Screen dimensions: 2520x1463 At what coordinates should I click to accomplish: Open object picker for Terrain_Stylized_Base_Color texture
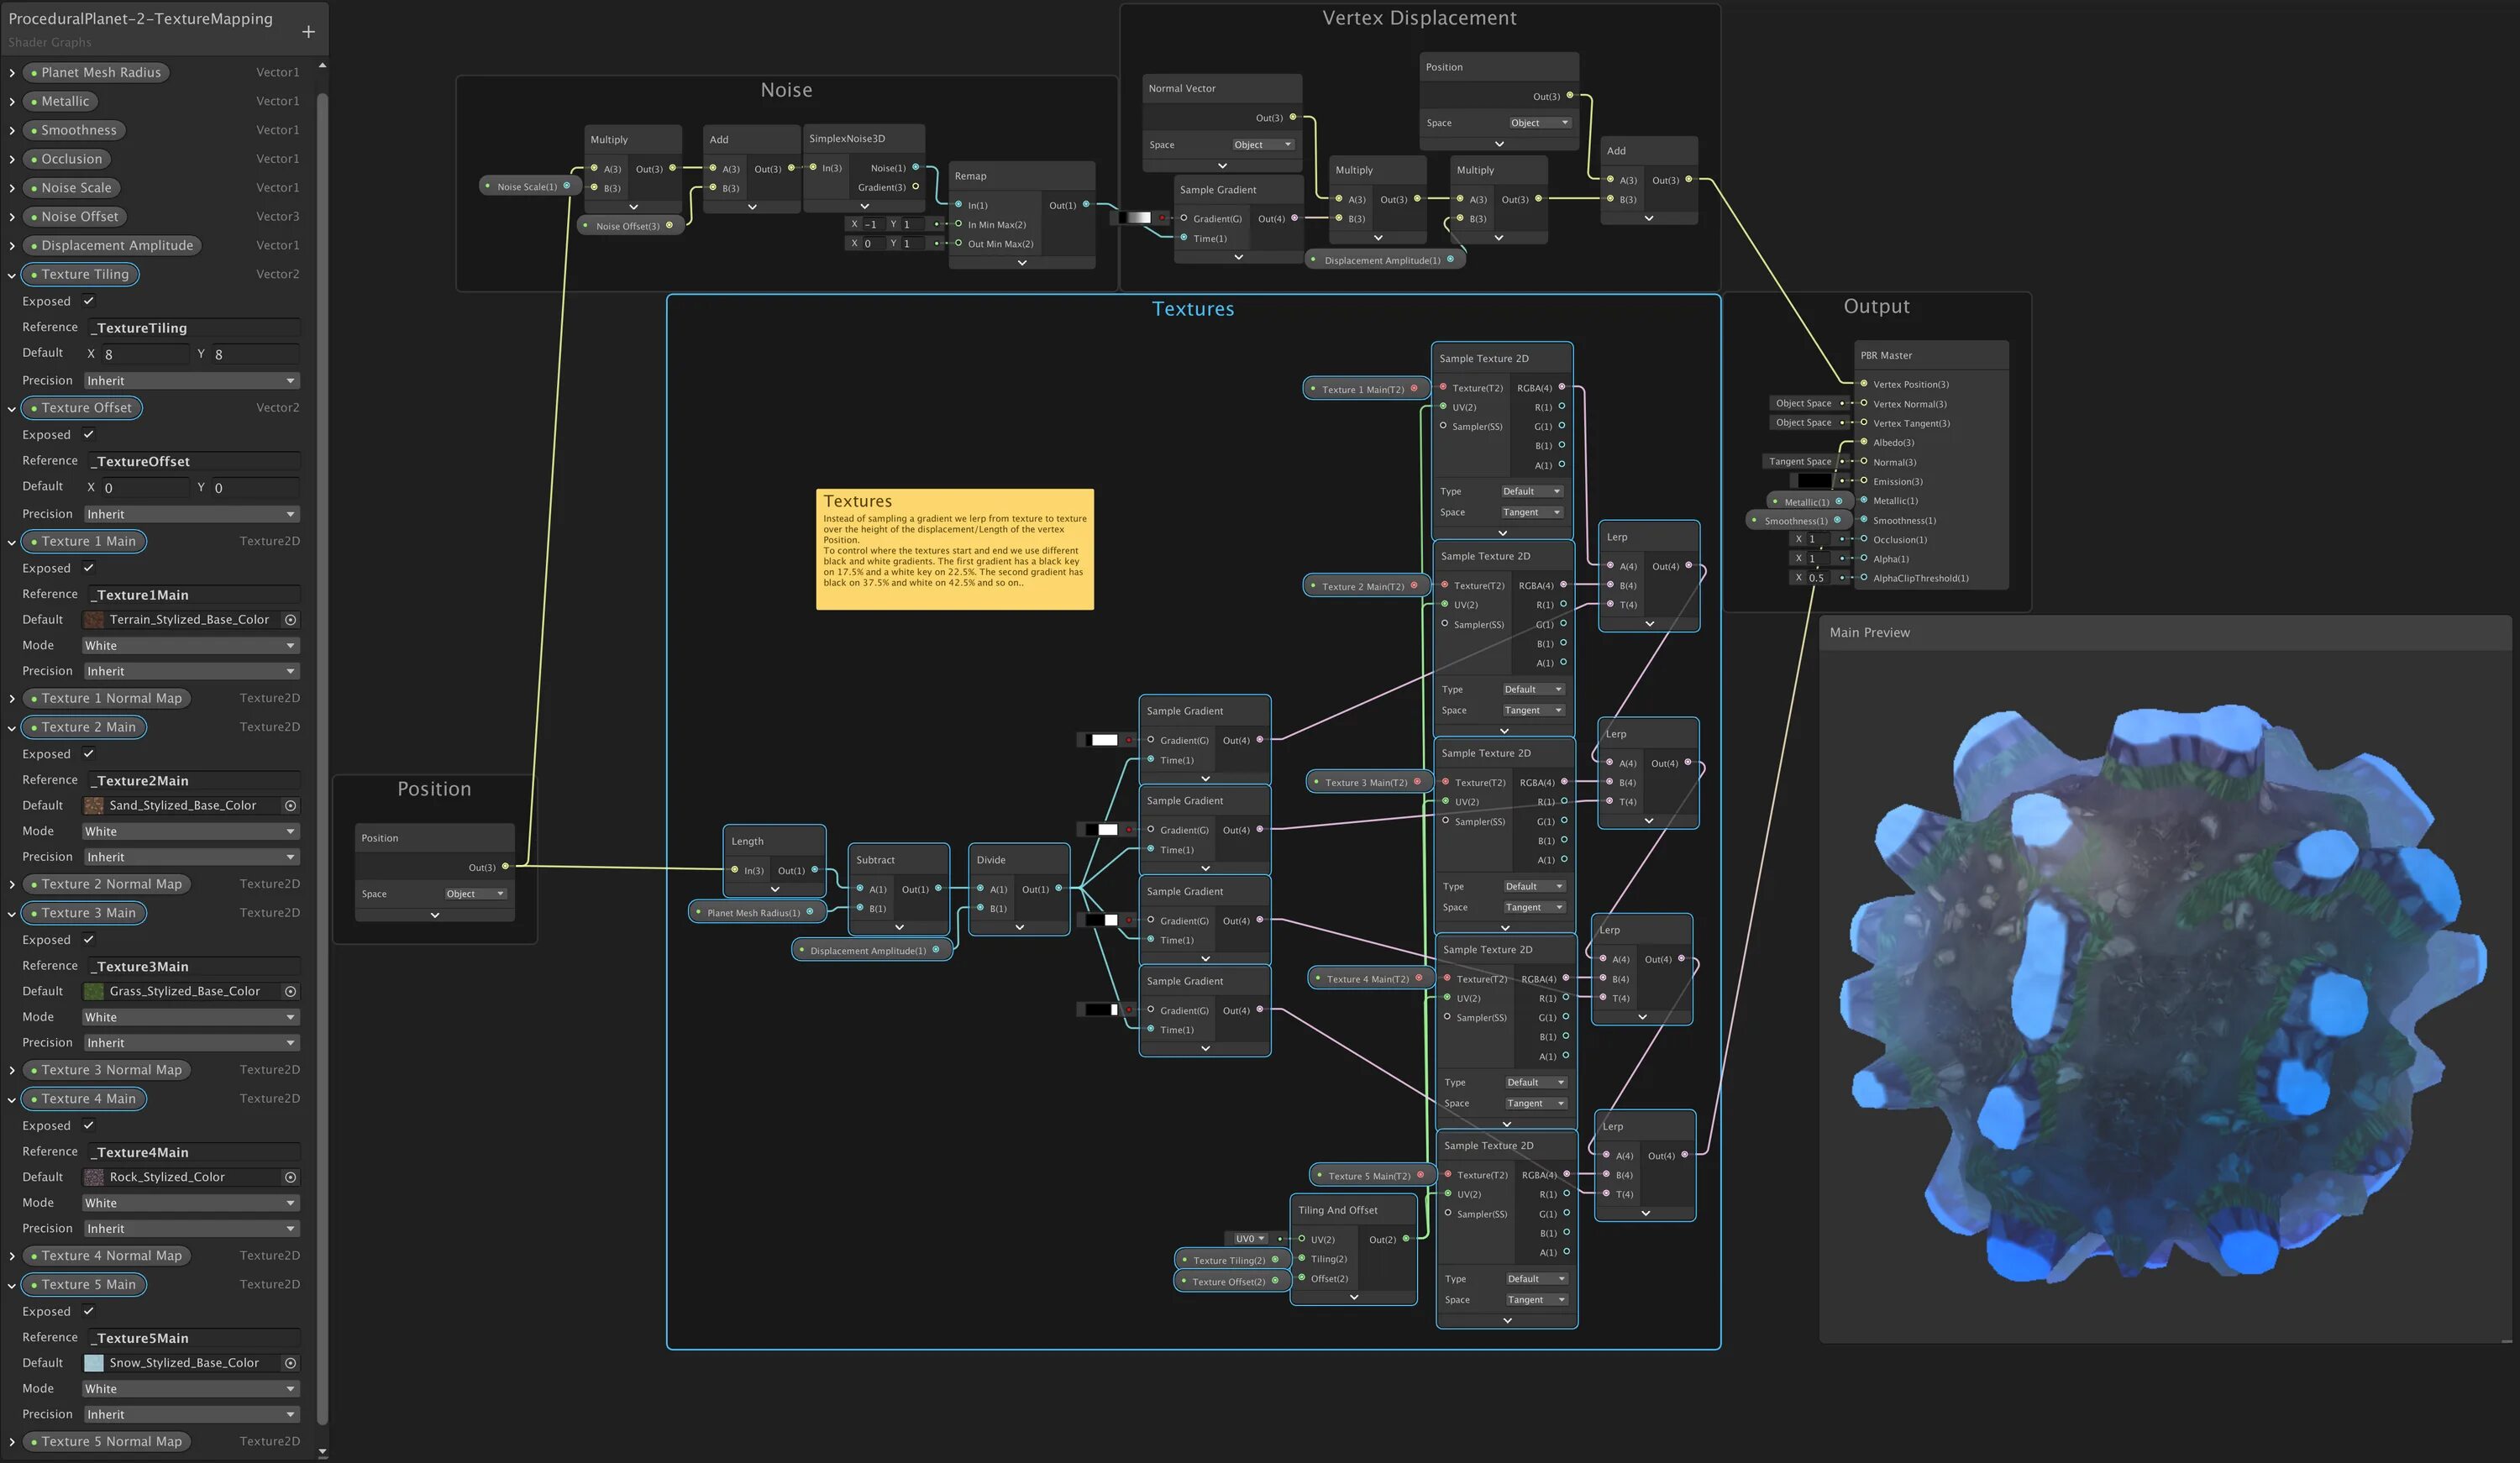[x=290, y=620]
